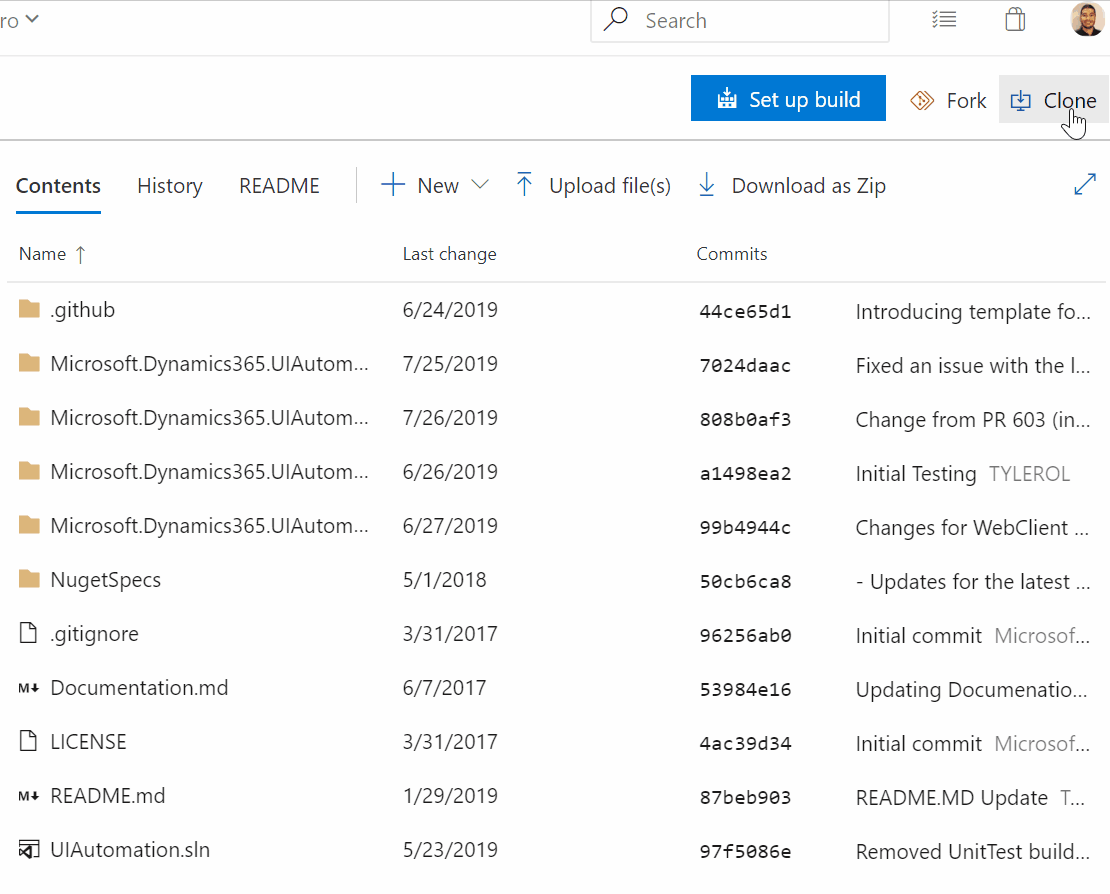Open commit 44ce65d1 link
1110x894 pixels.
(x=745, y=312)
